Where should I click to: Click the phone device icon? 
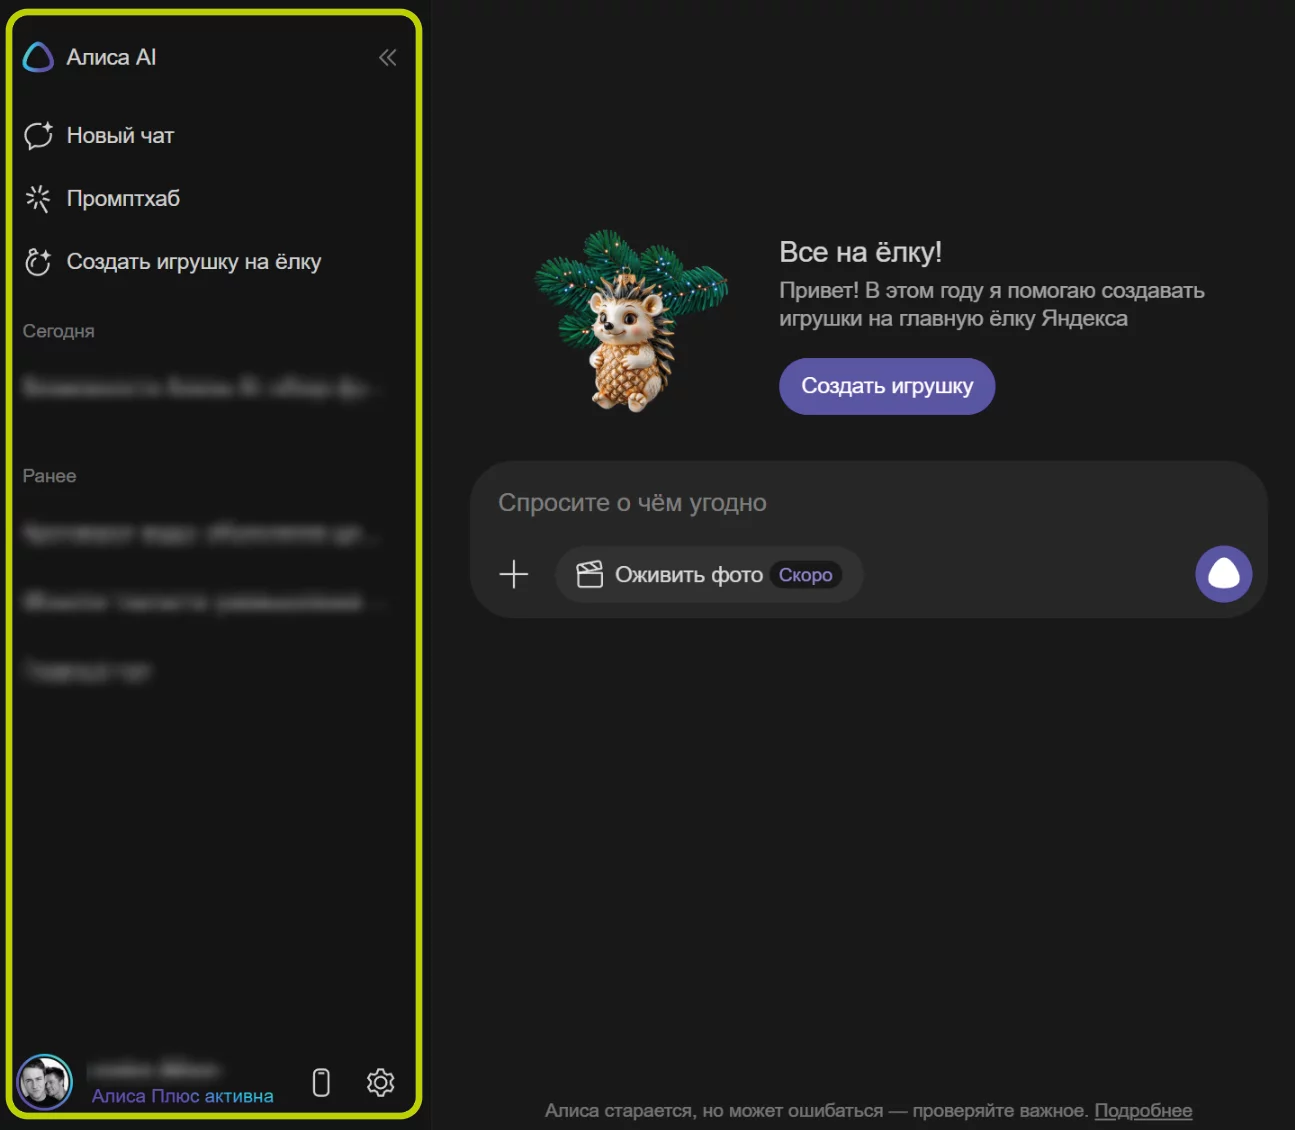(x=321, y=1082)
